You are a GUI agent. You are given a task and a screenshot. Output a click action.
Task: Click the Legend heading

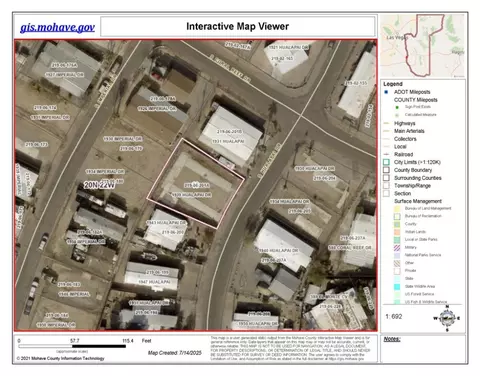coord(393,84)
